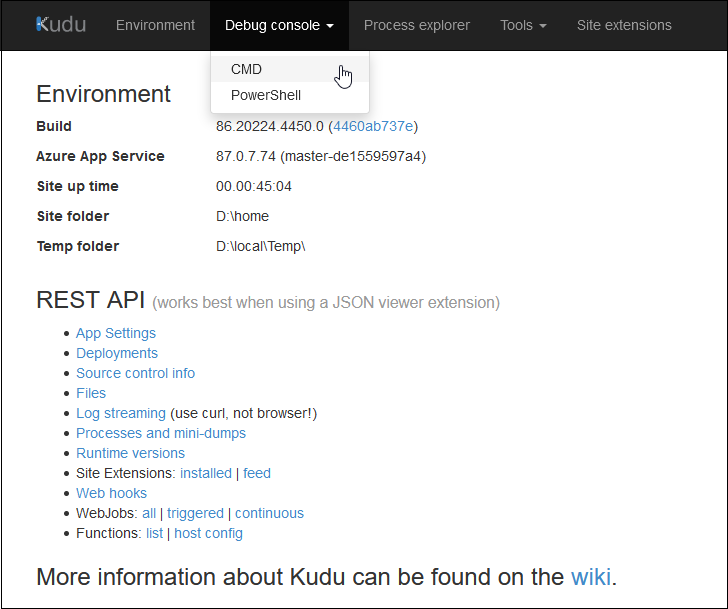Viewport: 728px width, 609px height.
Task: Choose PowerShell from the dropdown menu
Action: tap(290, 95)
